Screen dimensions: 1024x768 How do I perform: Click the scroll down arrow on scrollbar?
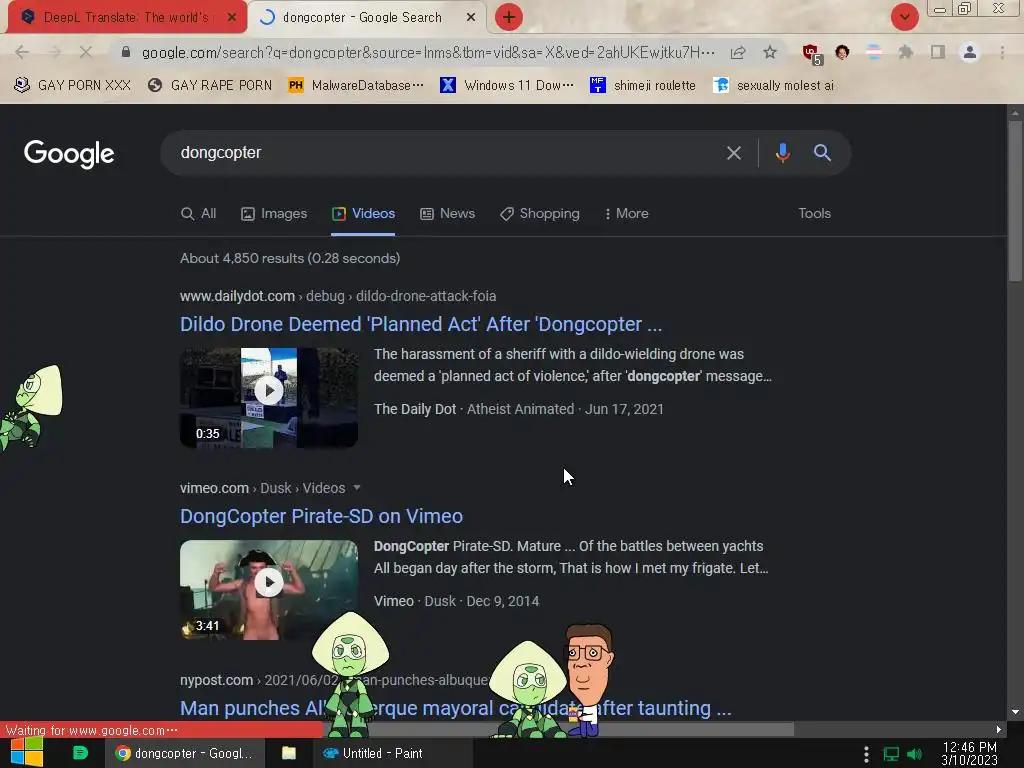(1015, 712)
